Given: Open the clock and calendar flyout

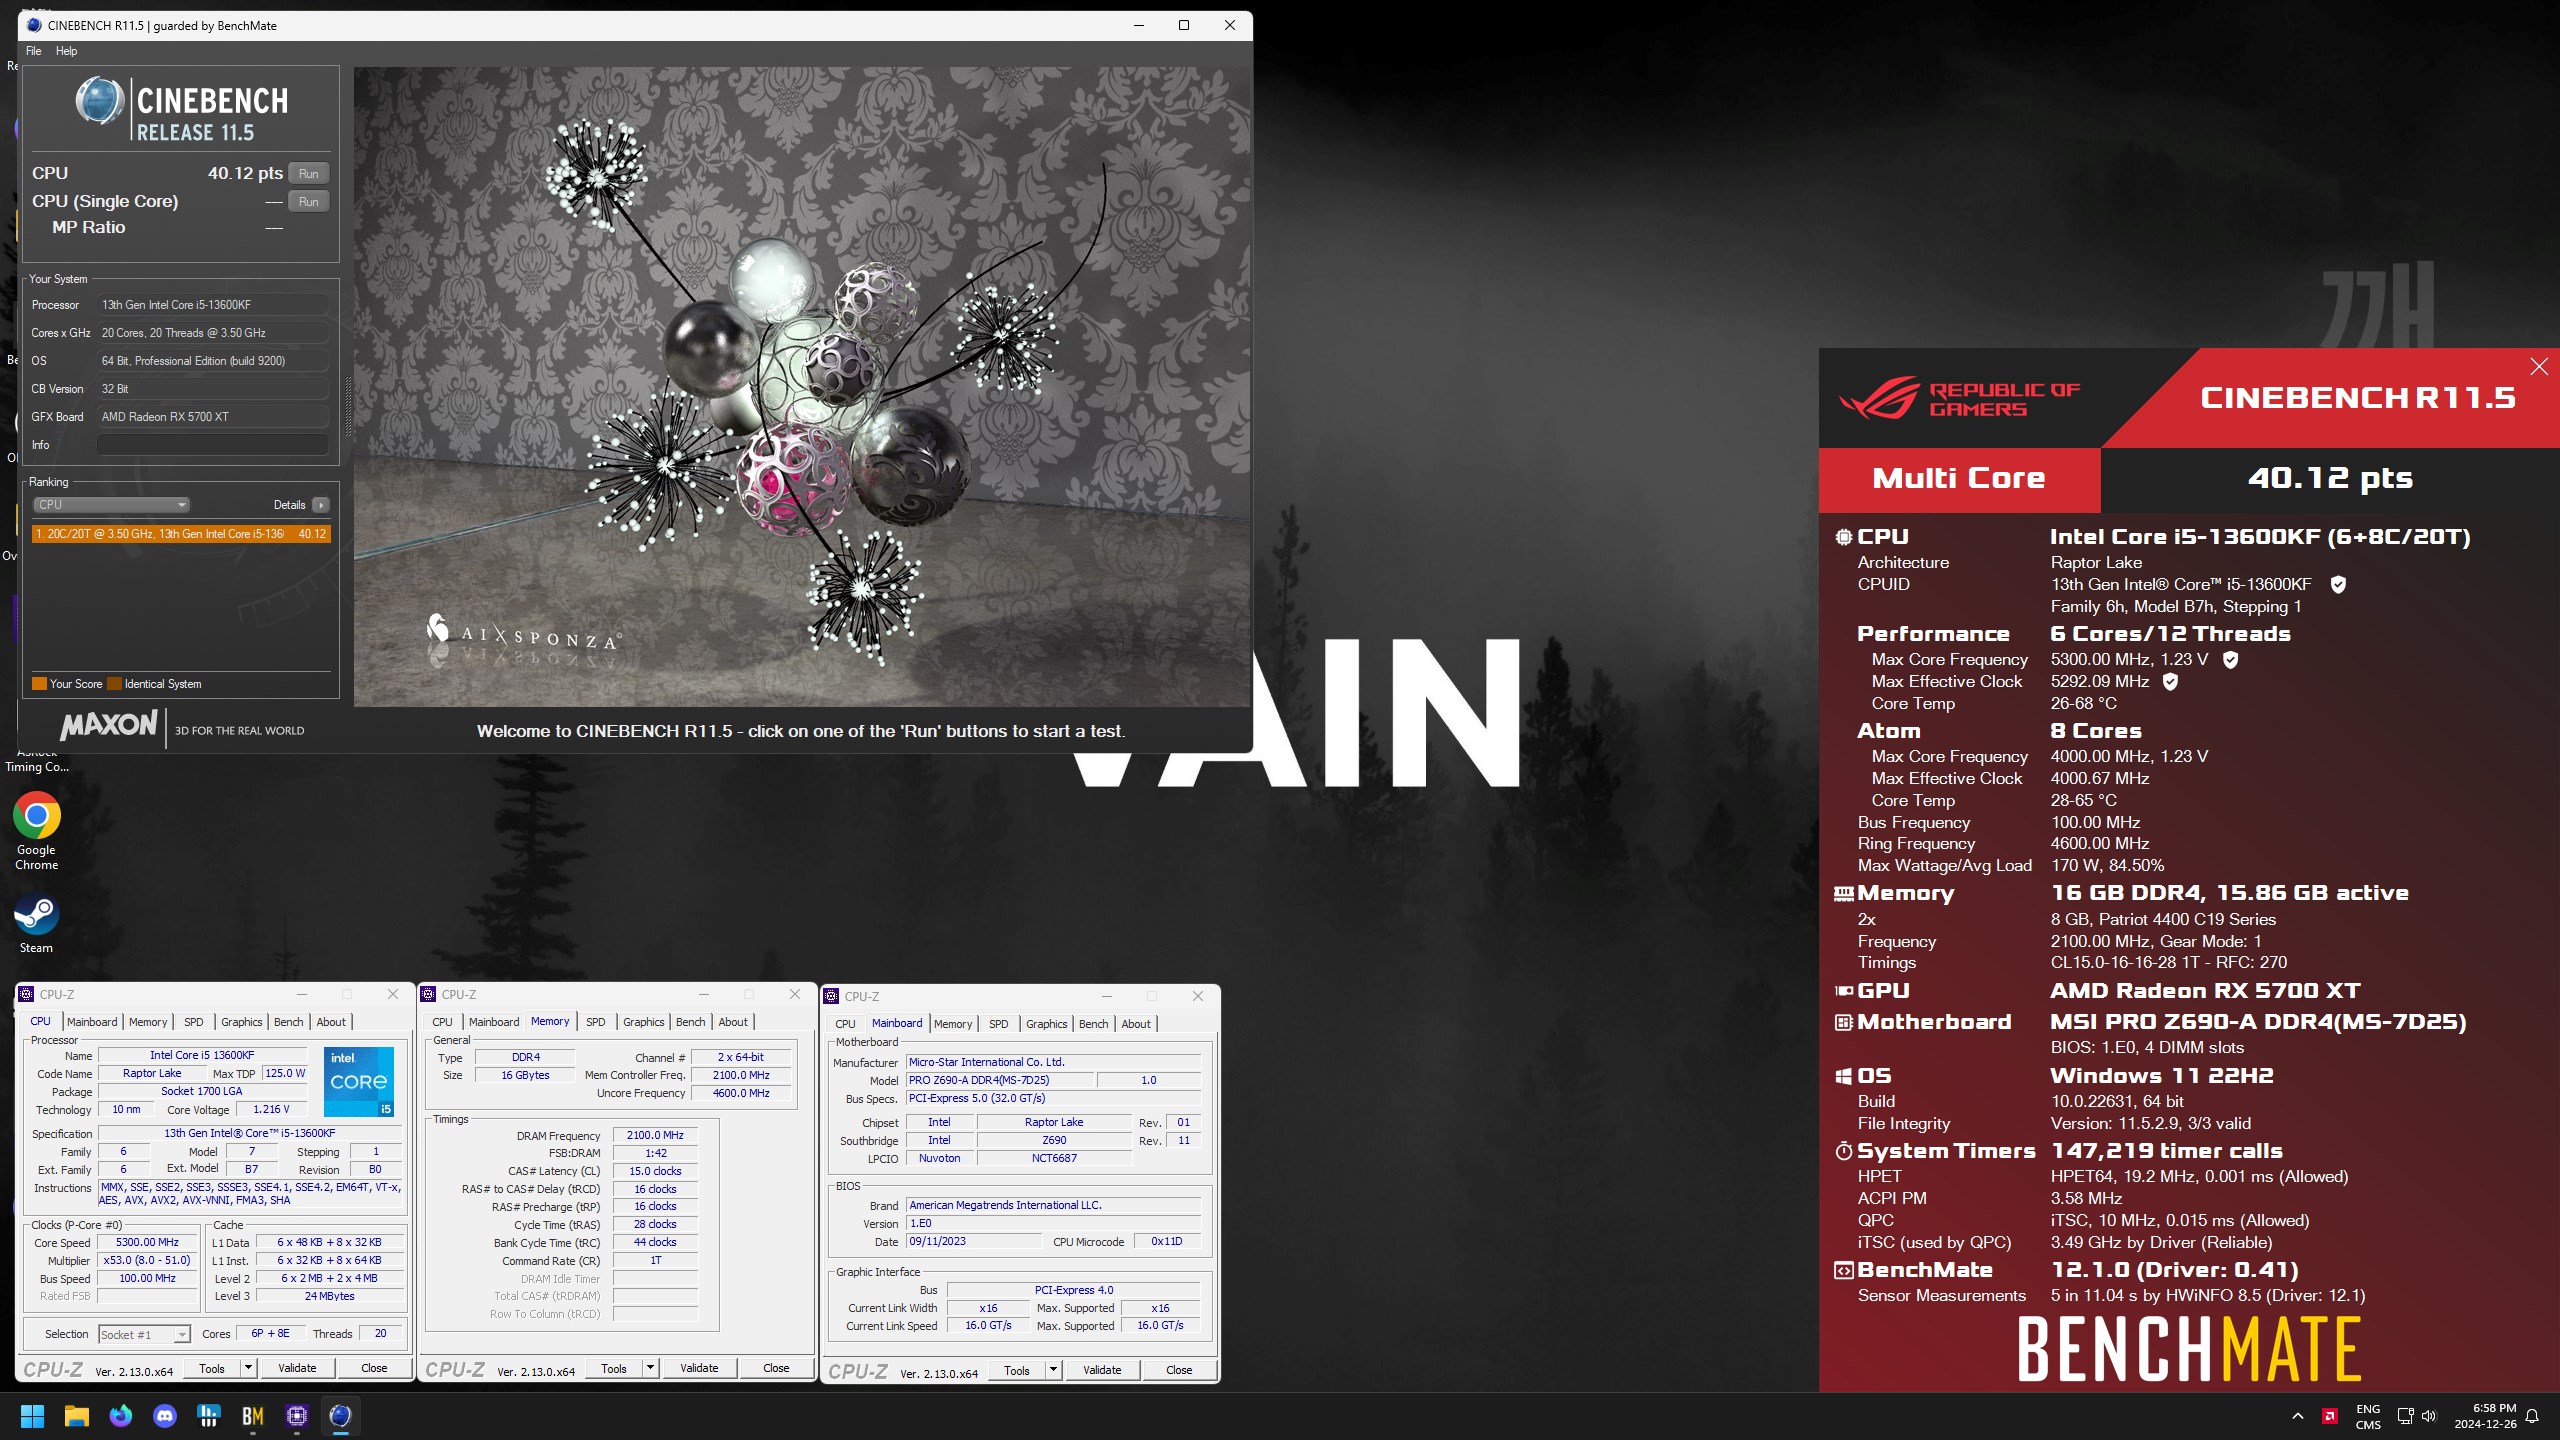Looking at the screenshot, I should 2485,1416.
